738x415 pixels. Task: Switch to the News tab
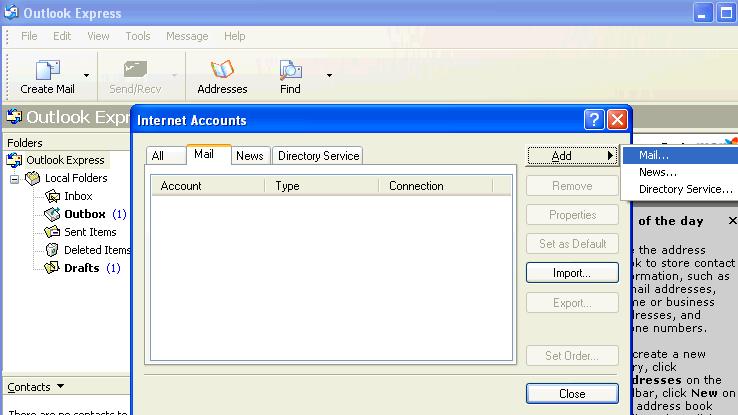(x=250, y=156)
